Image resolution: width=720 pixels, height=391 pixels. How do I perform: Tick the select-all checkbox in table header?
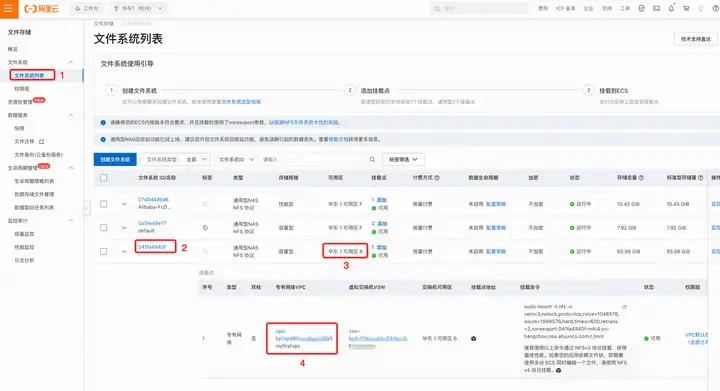(104, 178)
